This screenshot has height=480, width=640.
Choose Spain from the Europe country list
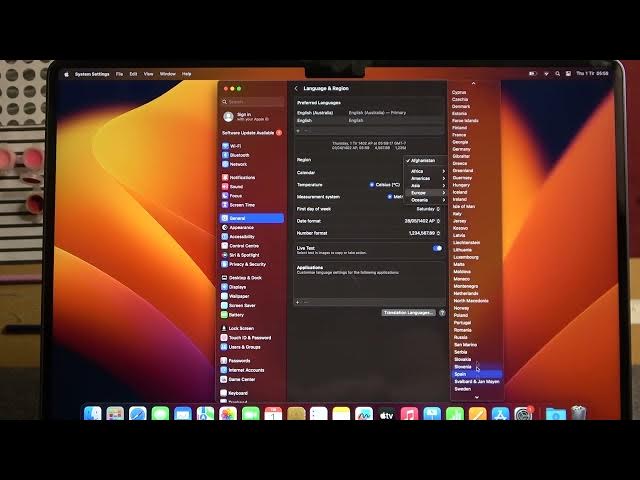pos(476,374)
